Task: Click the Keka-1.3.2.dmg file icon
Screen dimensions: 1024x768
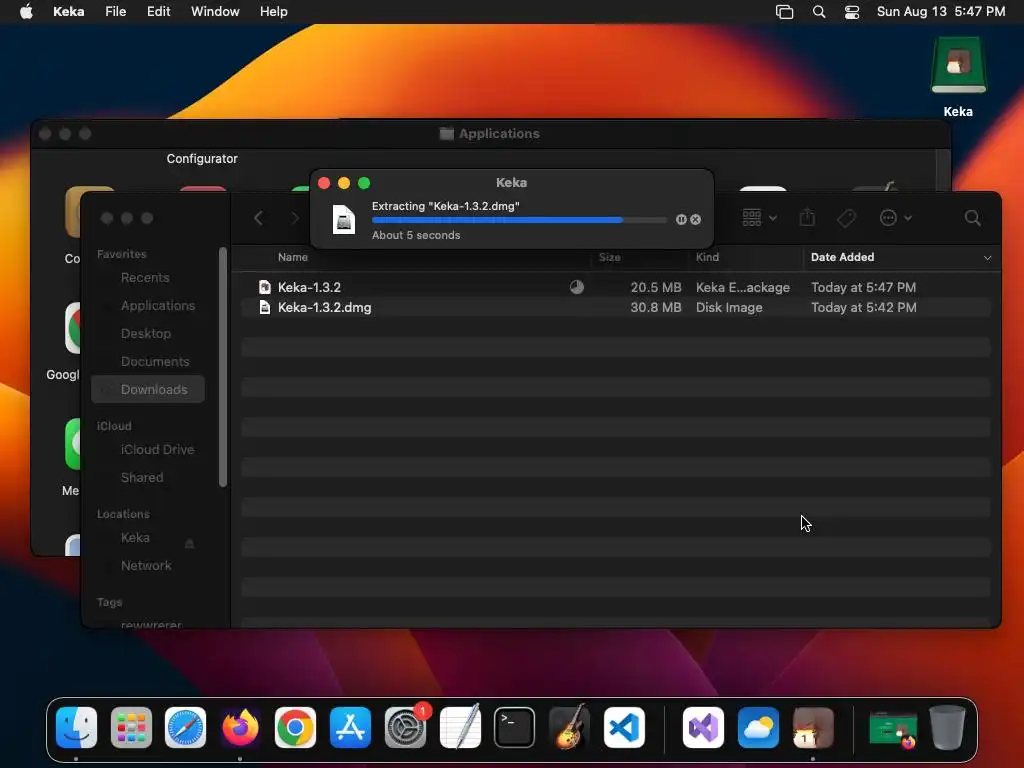Action: coord(264,308)
